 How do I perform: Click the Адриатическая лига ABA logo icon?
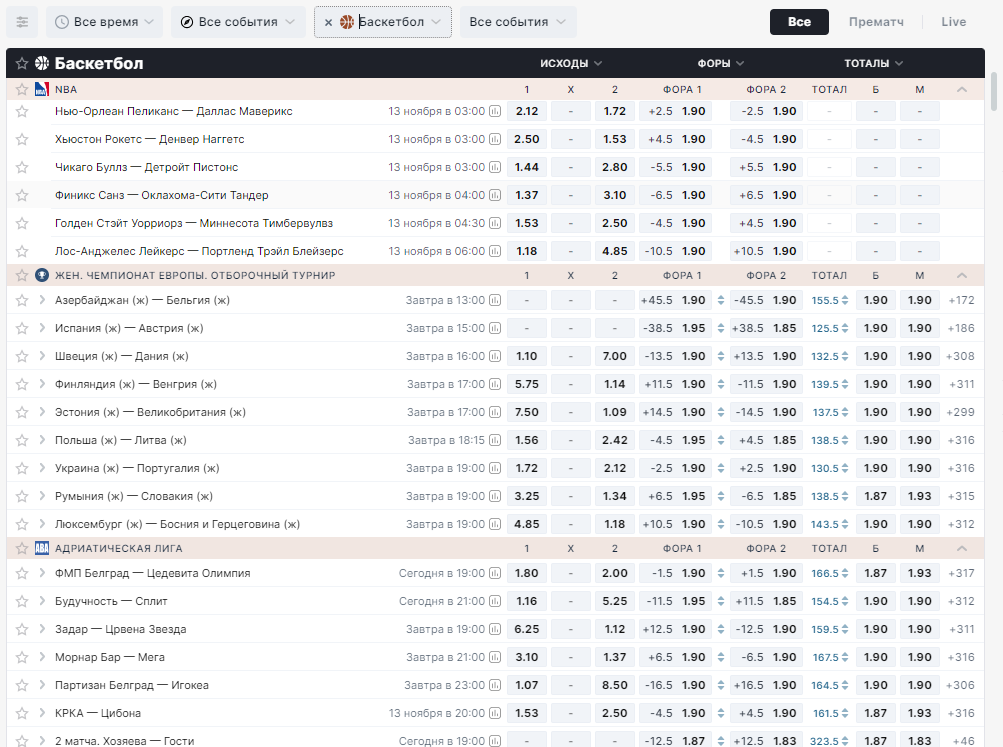(42, 549)
